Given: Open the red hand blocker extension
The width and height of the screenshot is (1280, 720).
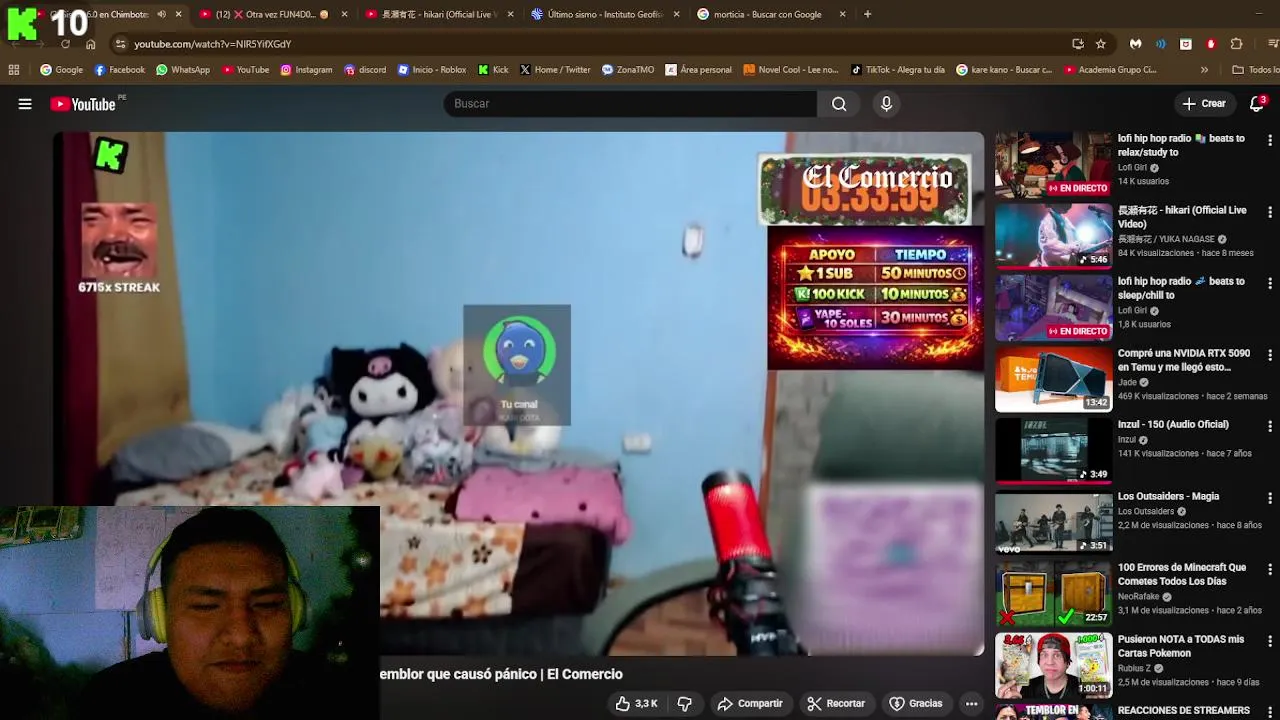Looking at the screenshot, I should pos(1211,44).
